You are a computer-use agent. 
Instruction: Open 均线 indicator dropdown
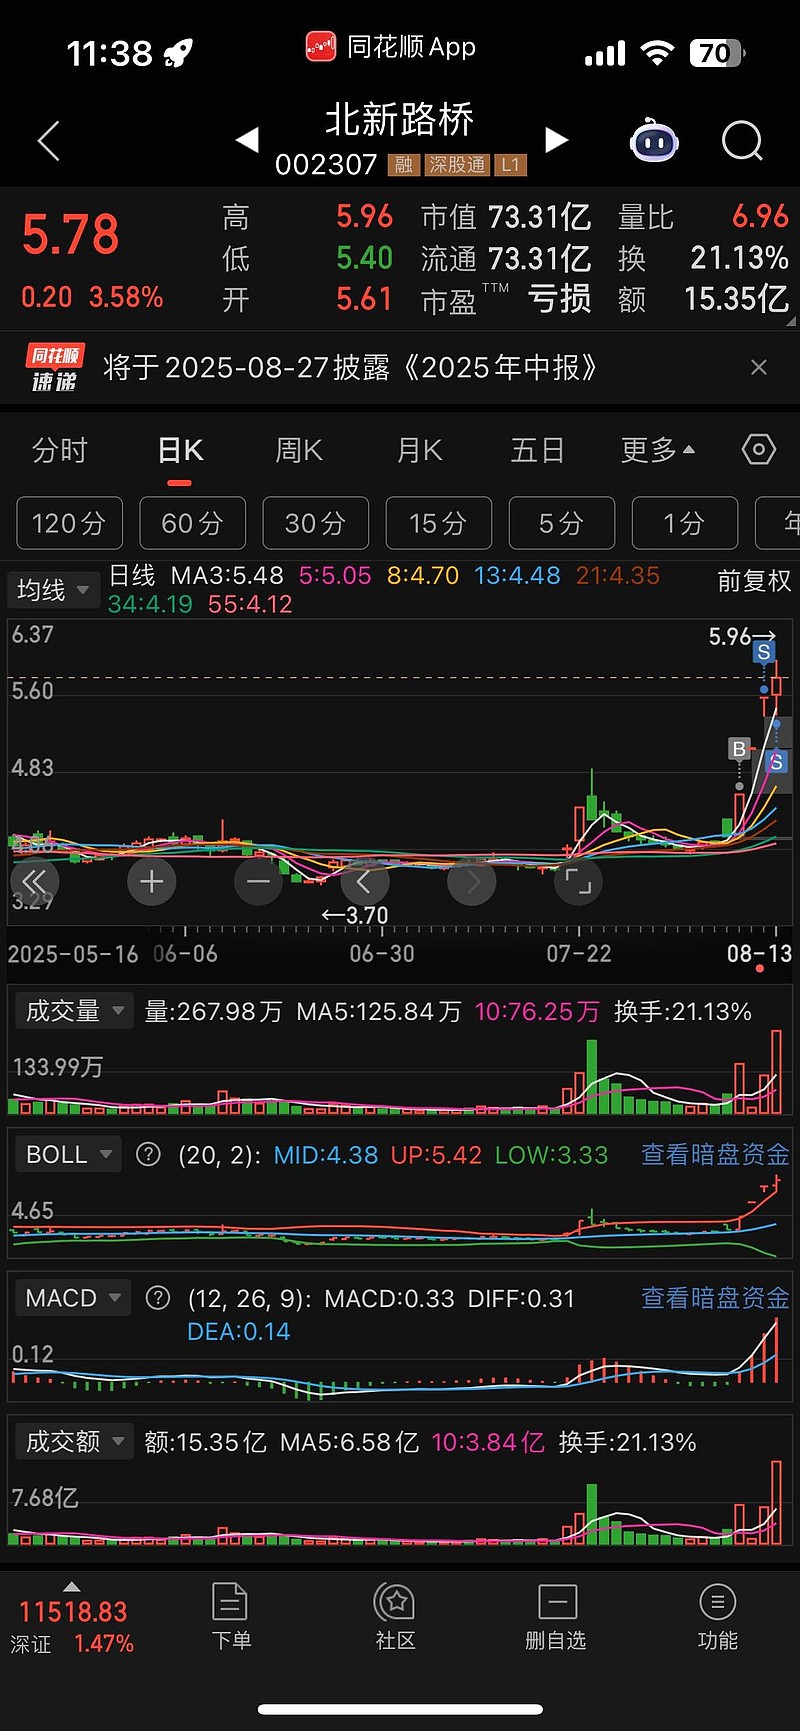pyautogui.click(x=53, y=590)
